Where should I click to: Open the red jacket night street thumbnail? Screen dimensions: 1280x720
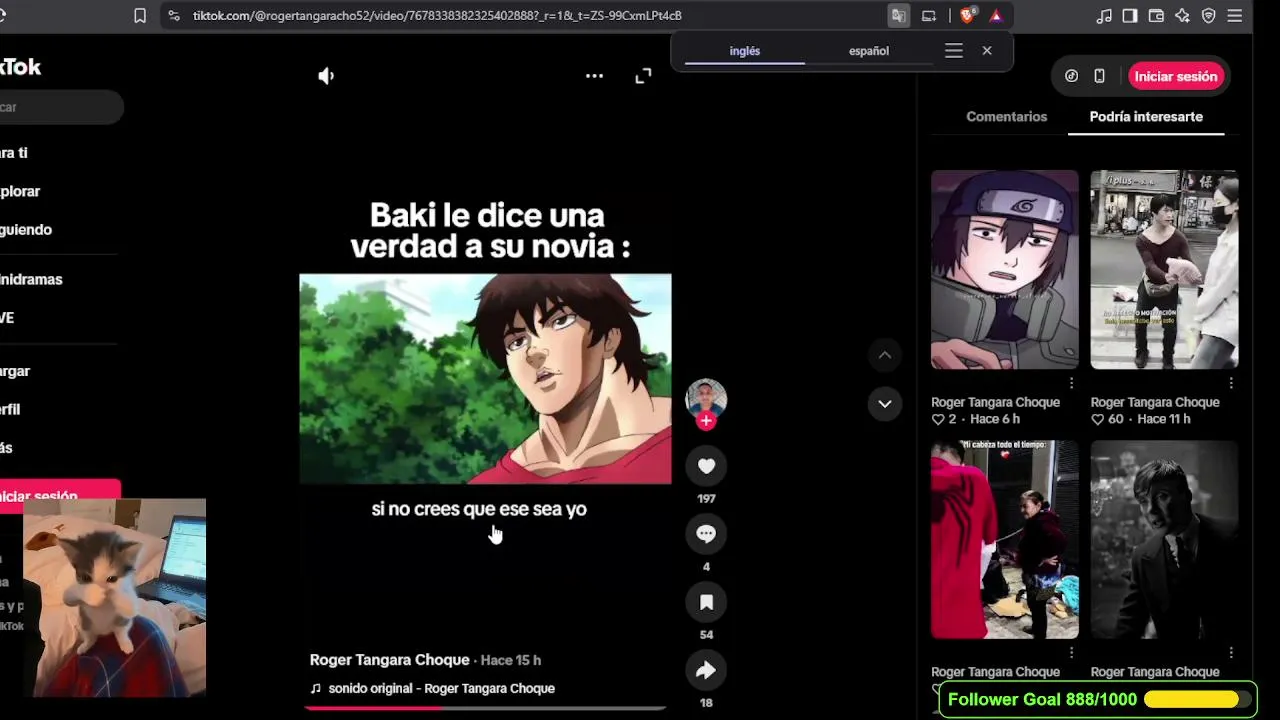[1005, 540]
